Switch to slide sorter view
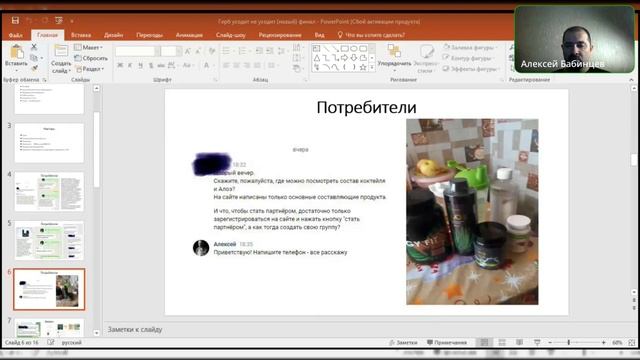640x360 pixels. 502,342
